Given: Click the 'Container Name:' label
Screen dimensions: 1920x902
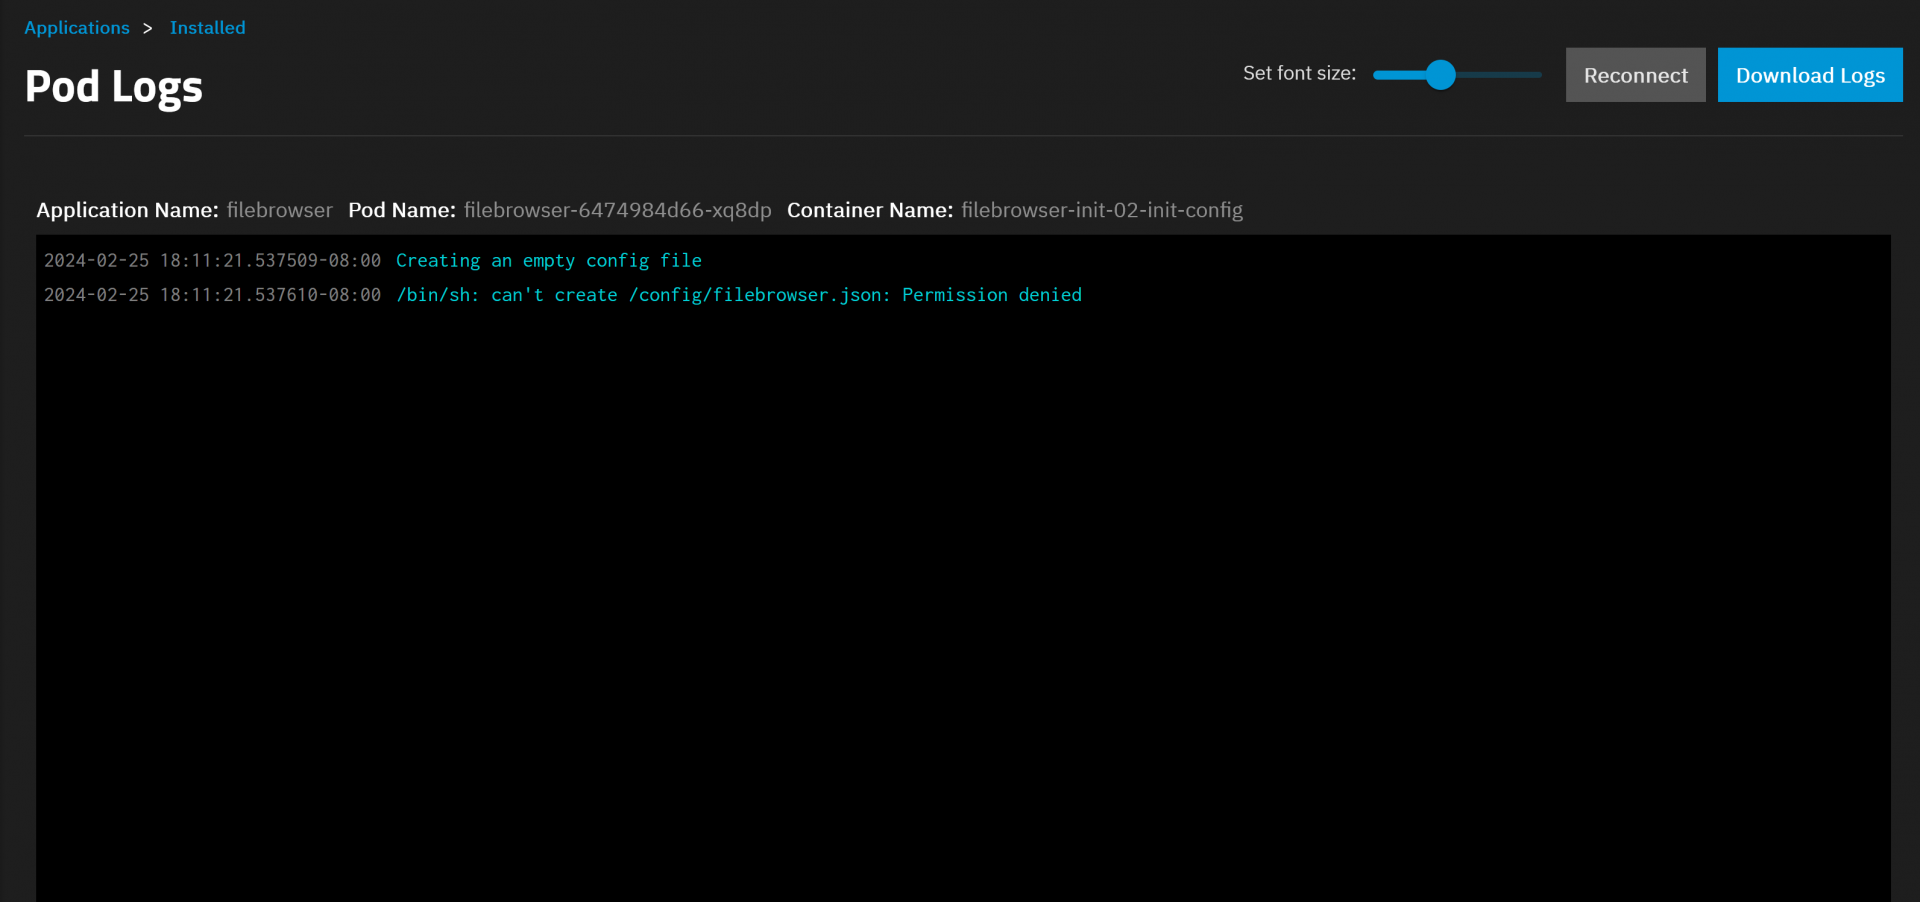Looking at the screenshot, I should coord(870,210).
